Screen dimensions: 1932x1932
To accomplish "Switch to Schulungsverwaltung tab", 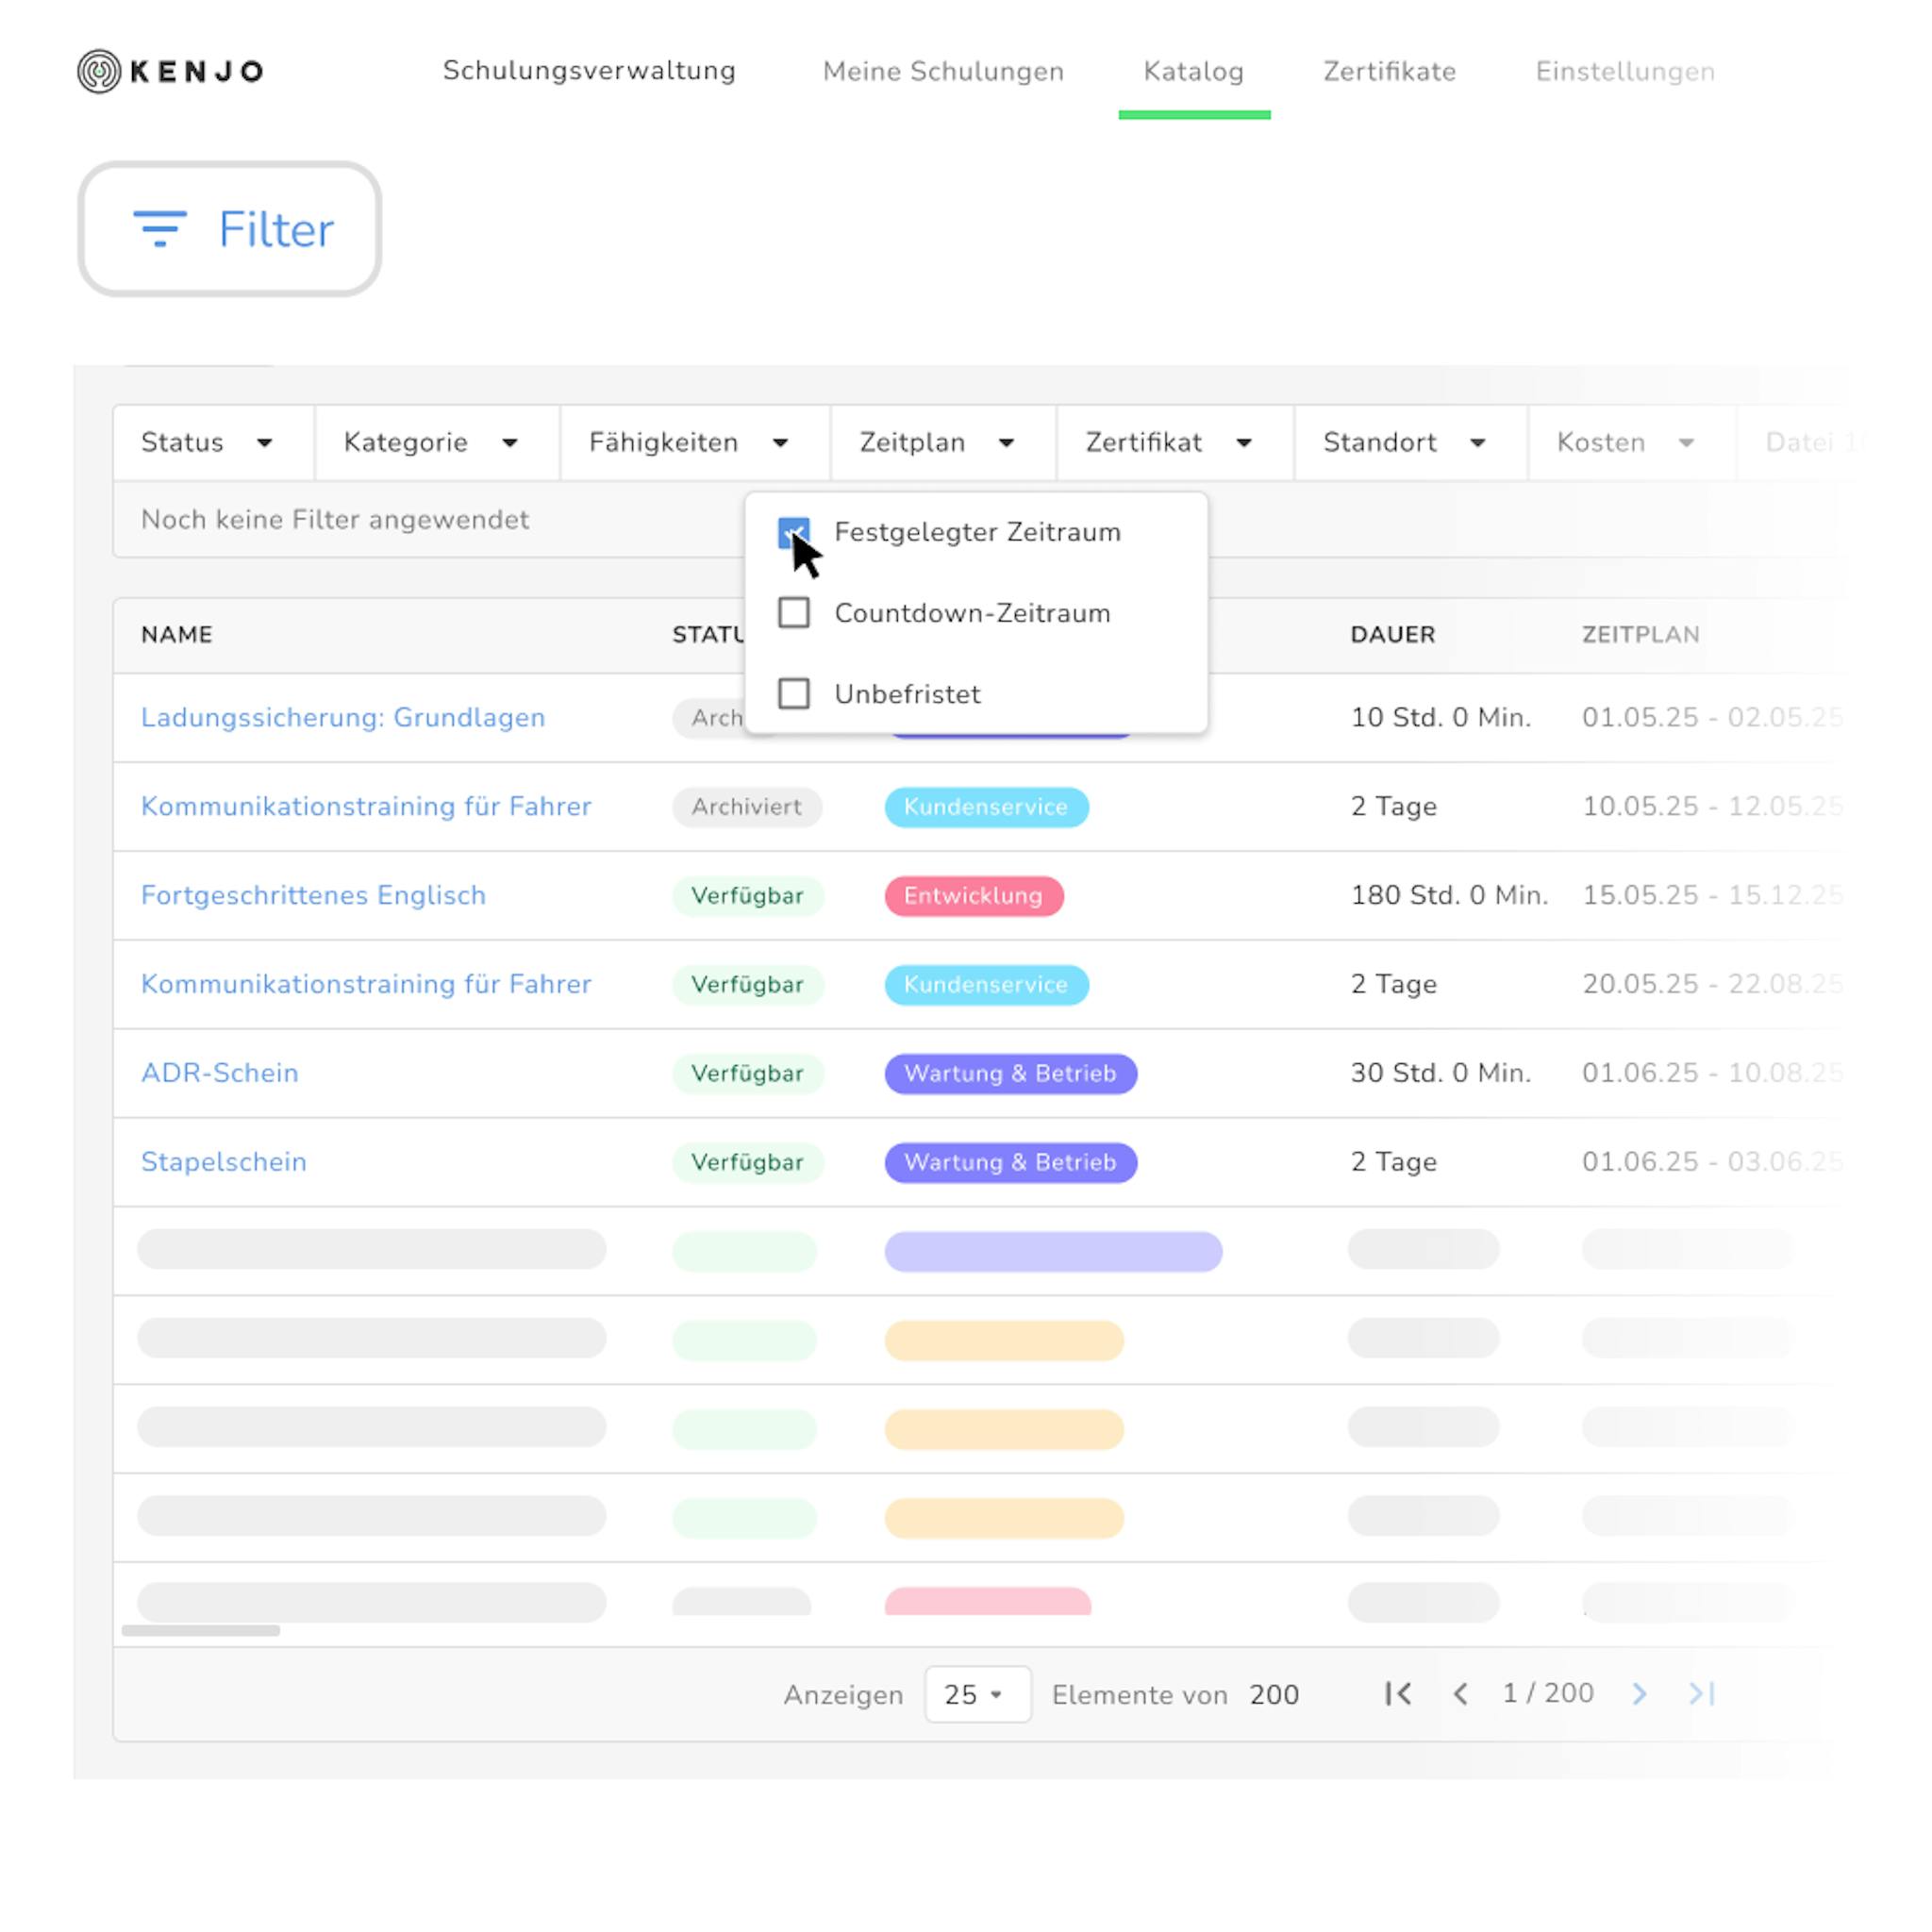I will [589, 71].
